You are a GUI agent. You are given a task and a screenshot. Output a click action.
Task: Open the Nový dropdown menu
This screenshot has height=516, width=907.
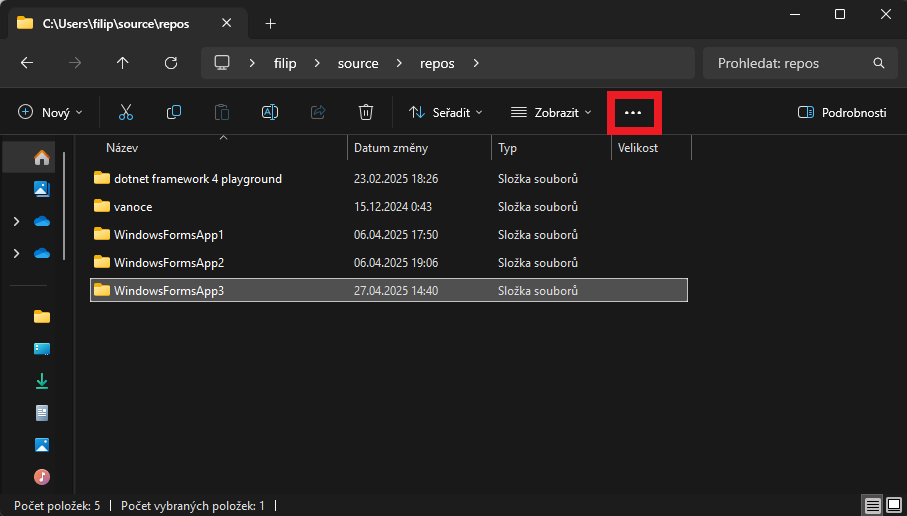pos(51,113)
